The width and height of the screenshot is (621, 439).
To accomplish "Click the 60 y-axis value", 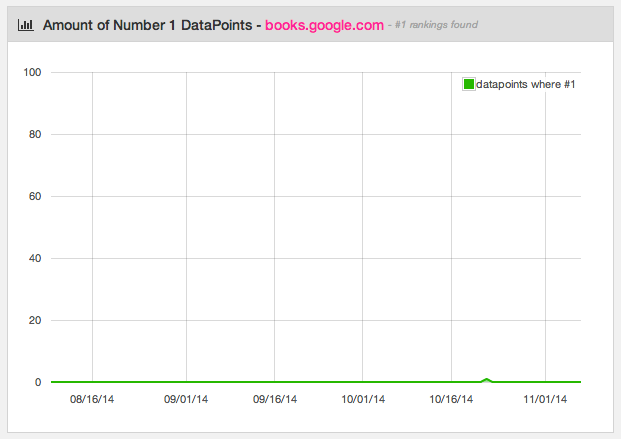I will [35, 196].
